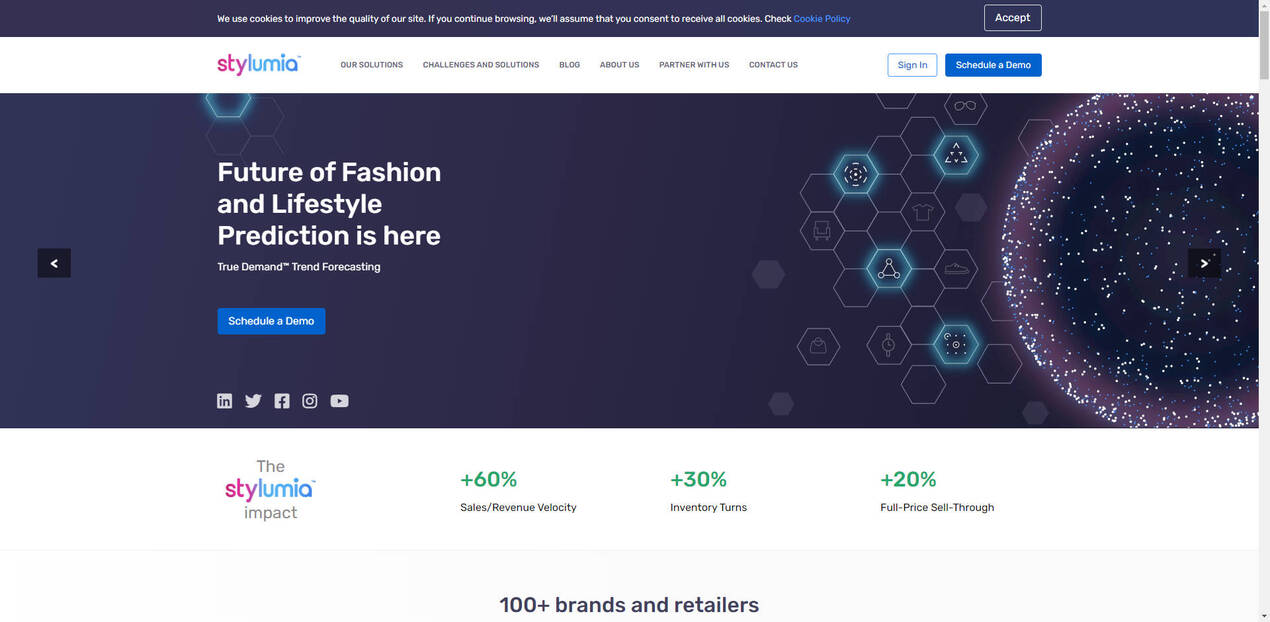The width and height of the screenshot is (1270, 622).
Task: Click the Stylumia logo in header
Action: click(258, 65)
